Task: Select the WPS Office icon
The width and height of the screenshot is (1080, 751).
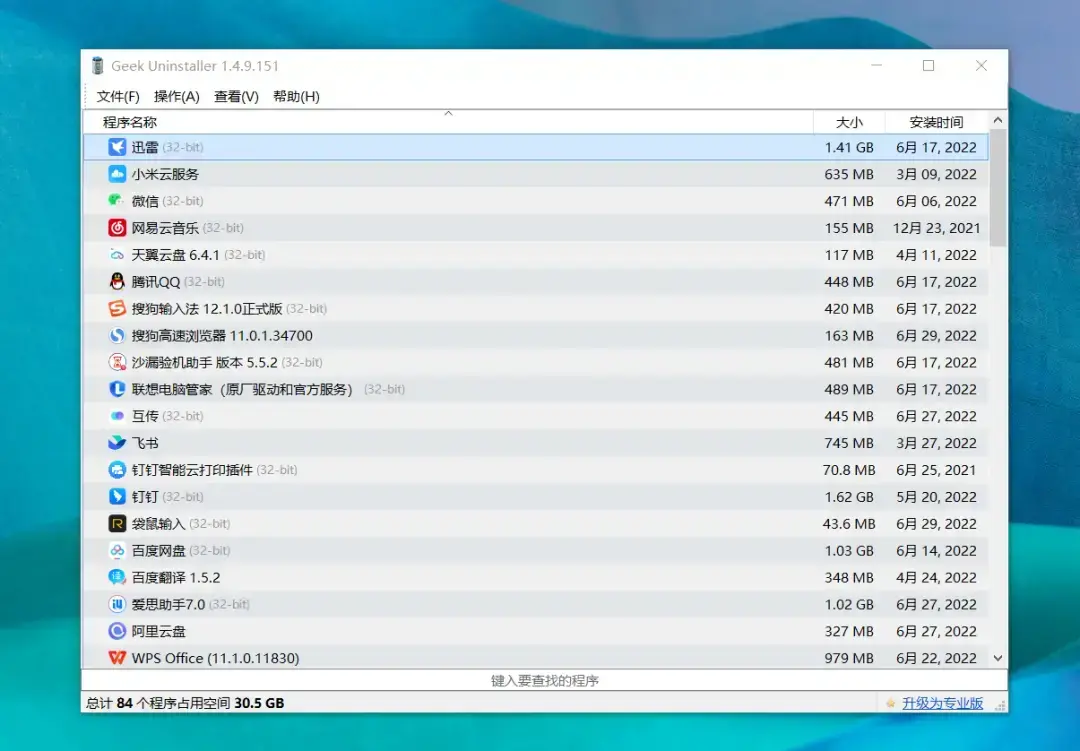Action: click(117, 658)
